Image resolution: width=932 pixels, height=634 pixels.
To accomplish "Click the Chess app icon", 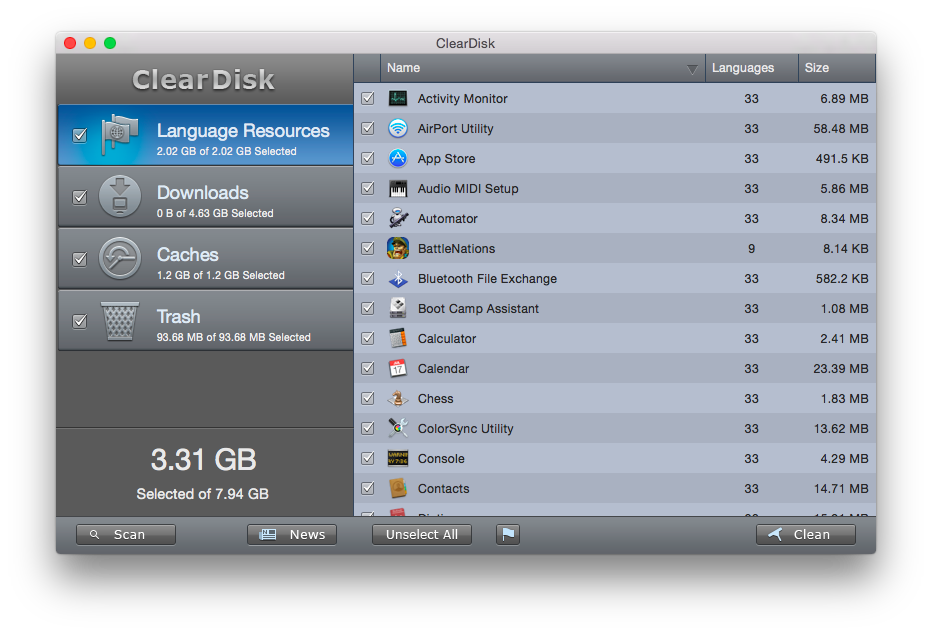I will click(x=398, y=398).
